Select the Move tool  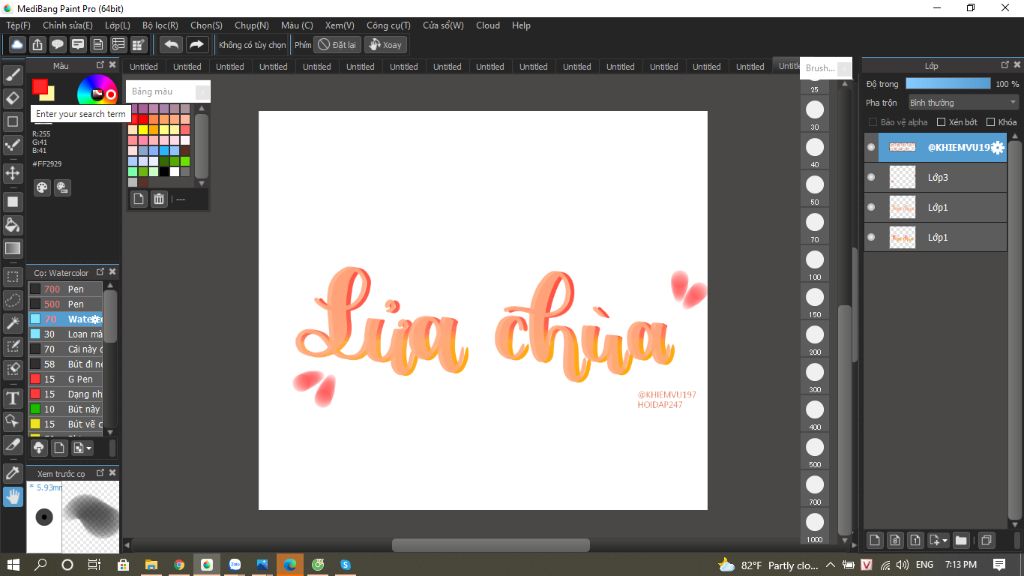coord(12,173)
